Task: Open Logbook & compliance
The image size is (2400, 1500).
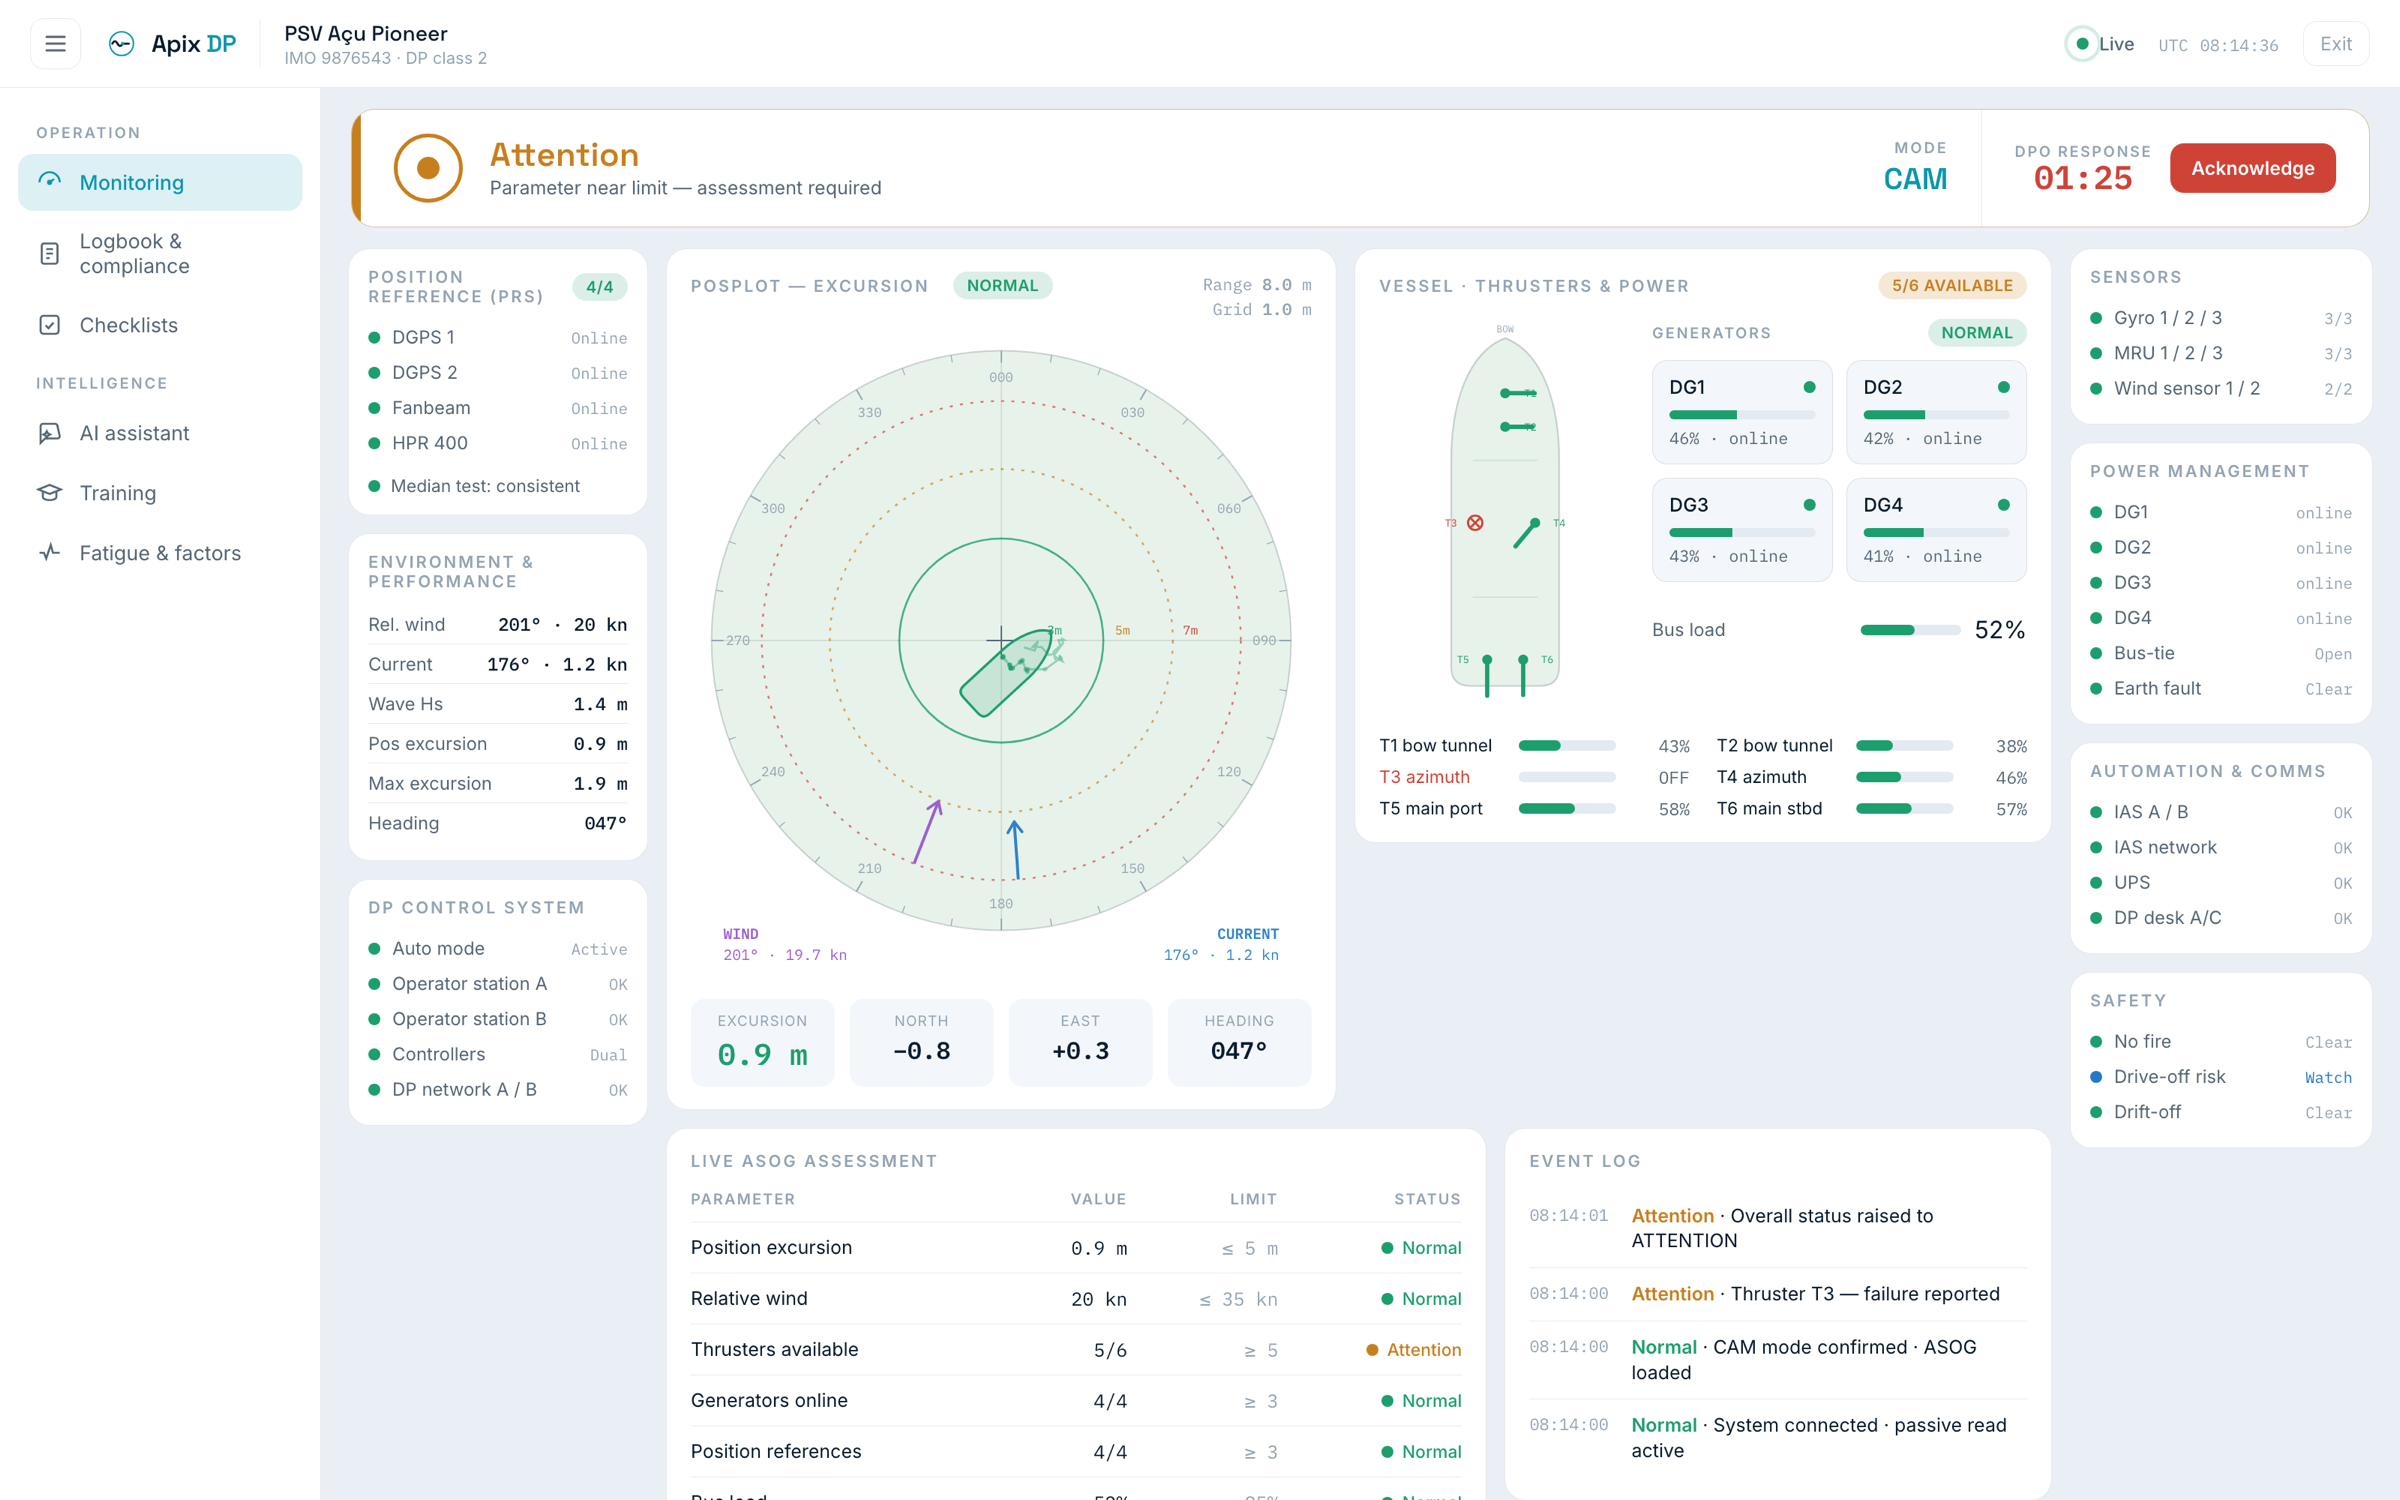Action: pos(160,253)
